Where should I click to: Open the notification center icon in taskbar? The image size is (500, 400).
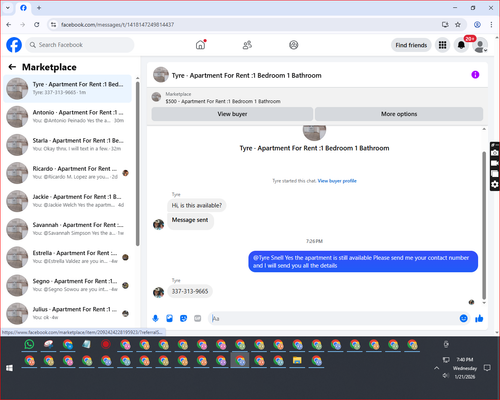[x=487, y=368]
